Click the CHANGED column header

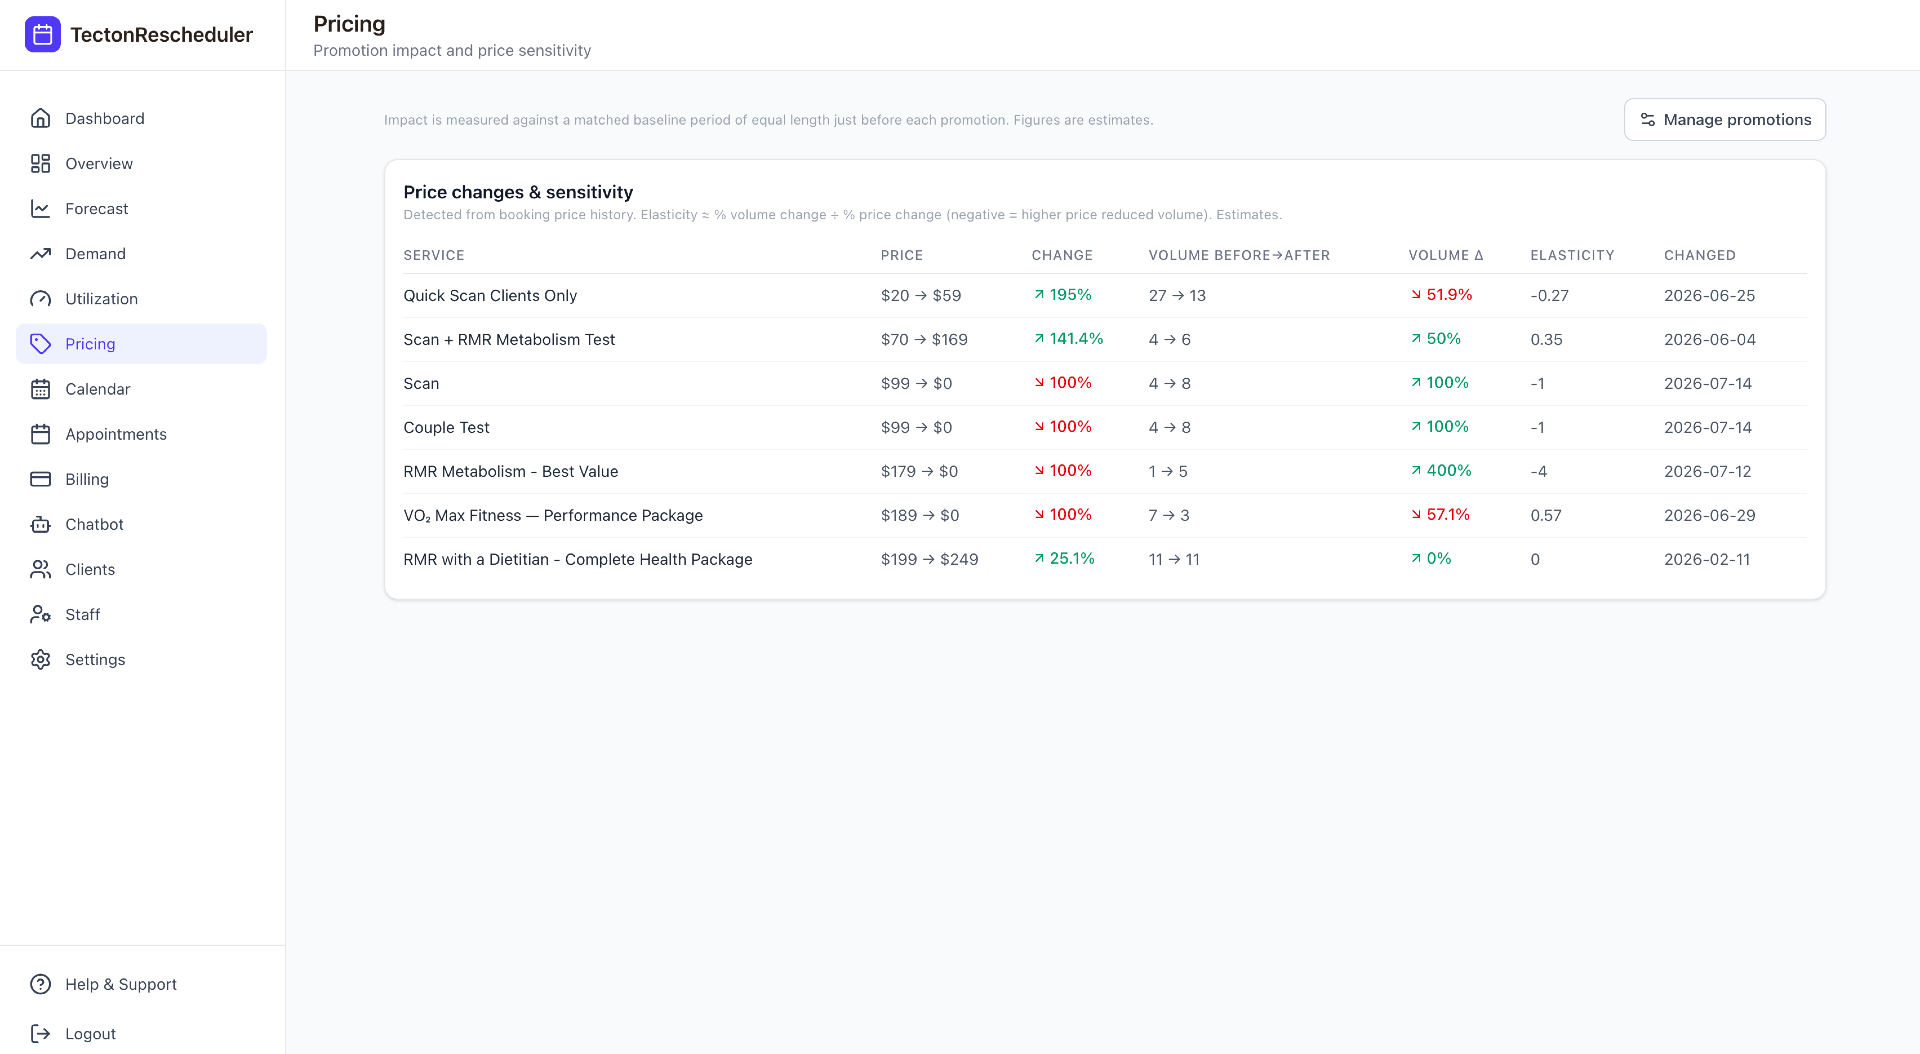pos(1699,255)
